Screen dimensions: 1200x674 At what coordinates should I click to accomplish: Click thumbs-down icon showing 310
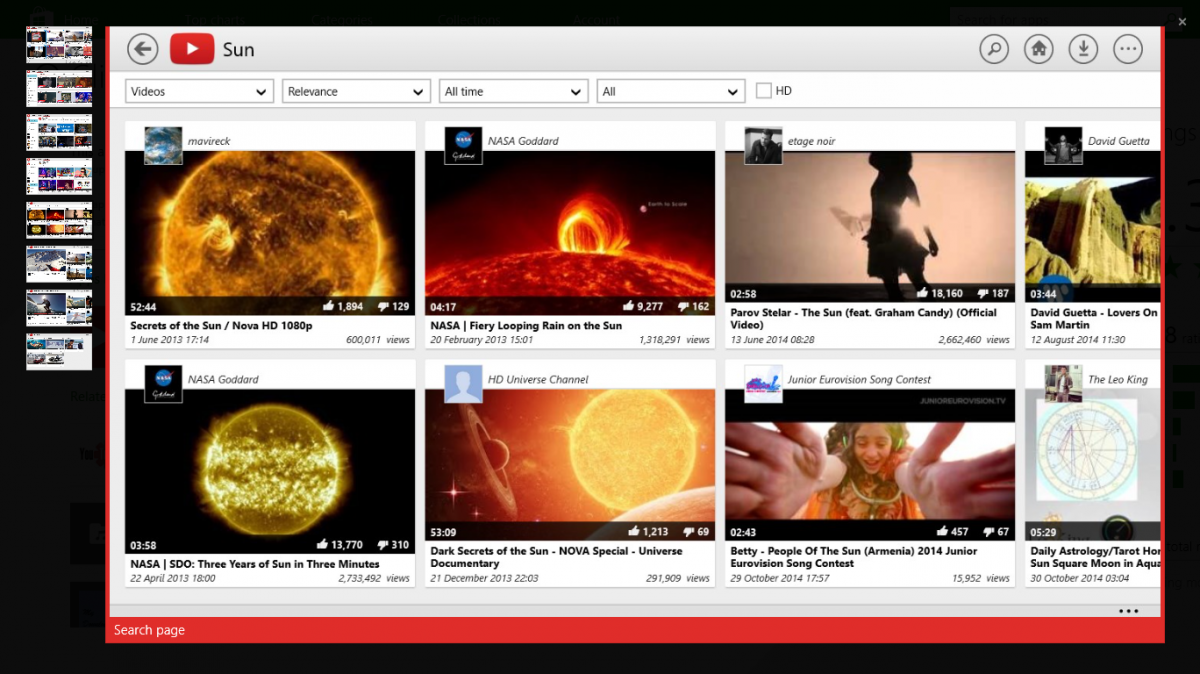click(x=381, y=545)
